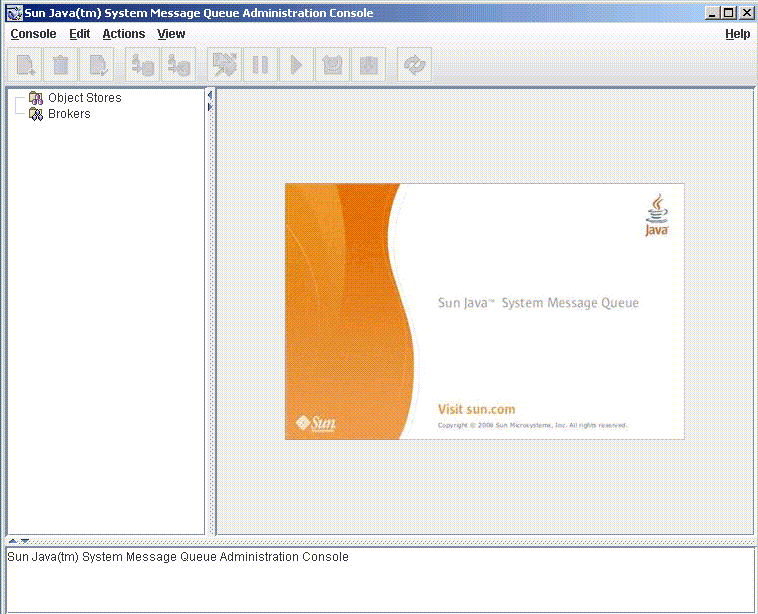This screenshot has height=614, width=758.
Task: Click the Refresh circular-arrows toolbar icon
Action: [x=414, y=65]
